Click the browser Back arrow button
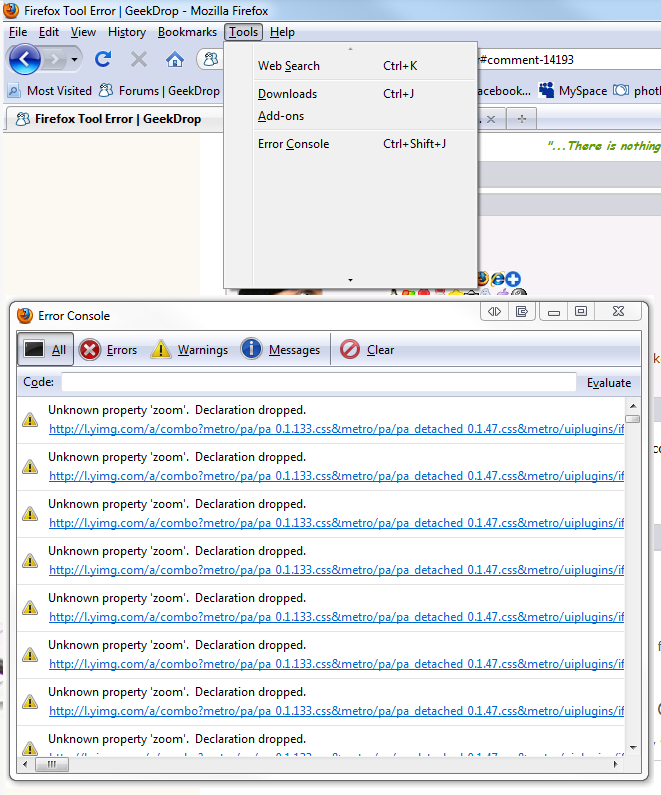This screenshot has height=795, width=661. (x=25, y=59)
